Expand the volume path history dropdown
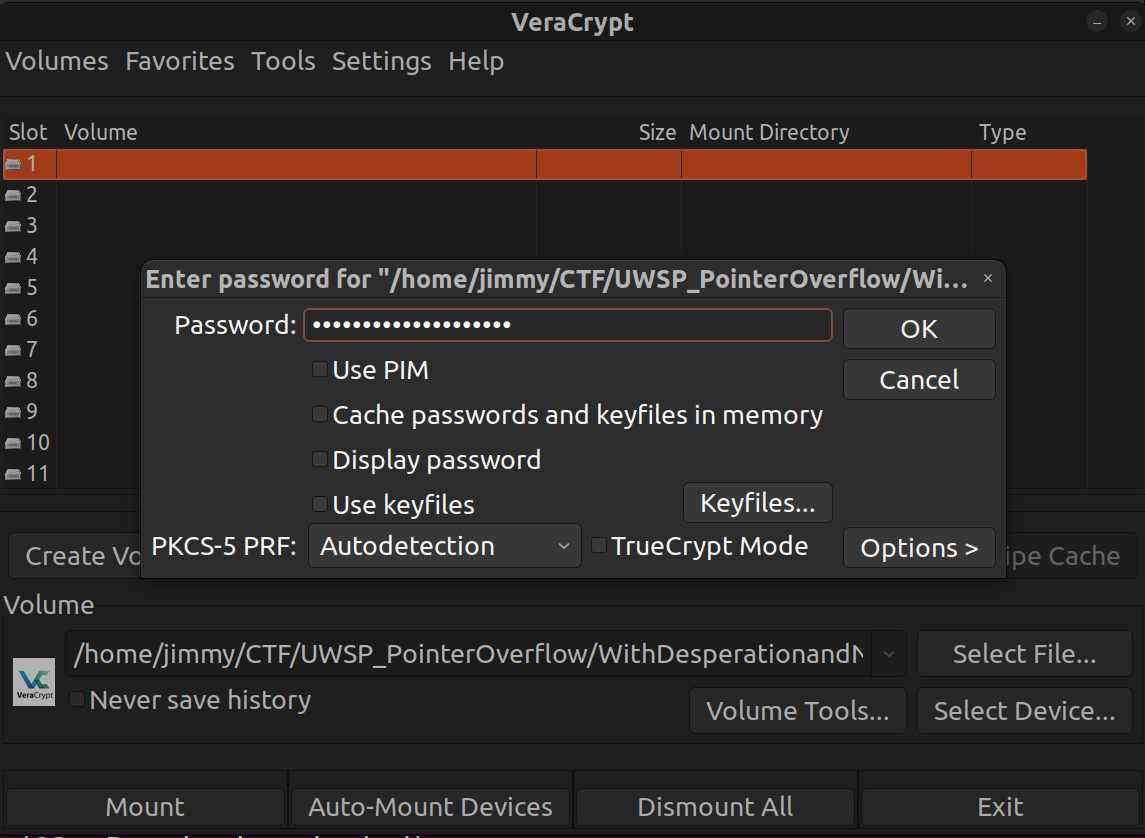The height and width of the screenshot is (838, 1145). 889,654
